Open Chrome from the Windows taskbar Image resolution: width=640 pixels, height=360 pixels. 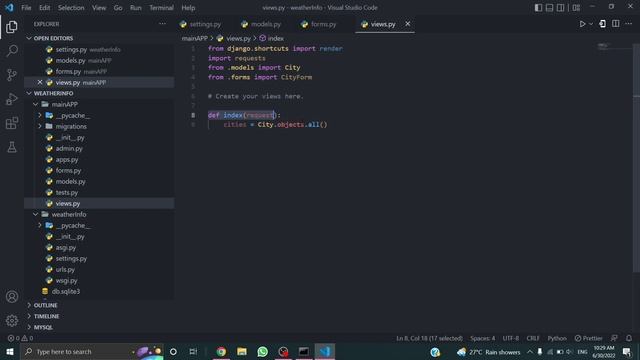coord(221,352)
